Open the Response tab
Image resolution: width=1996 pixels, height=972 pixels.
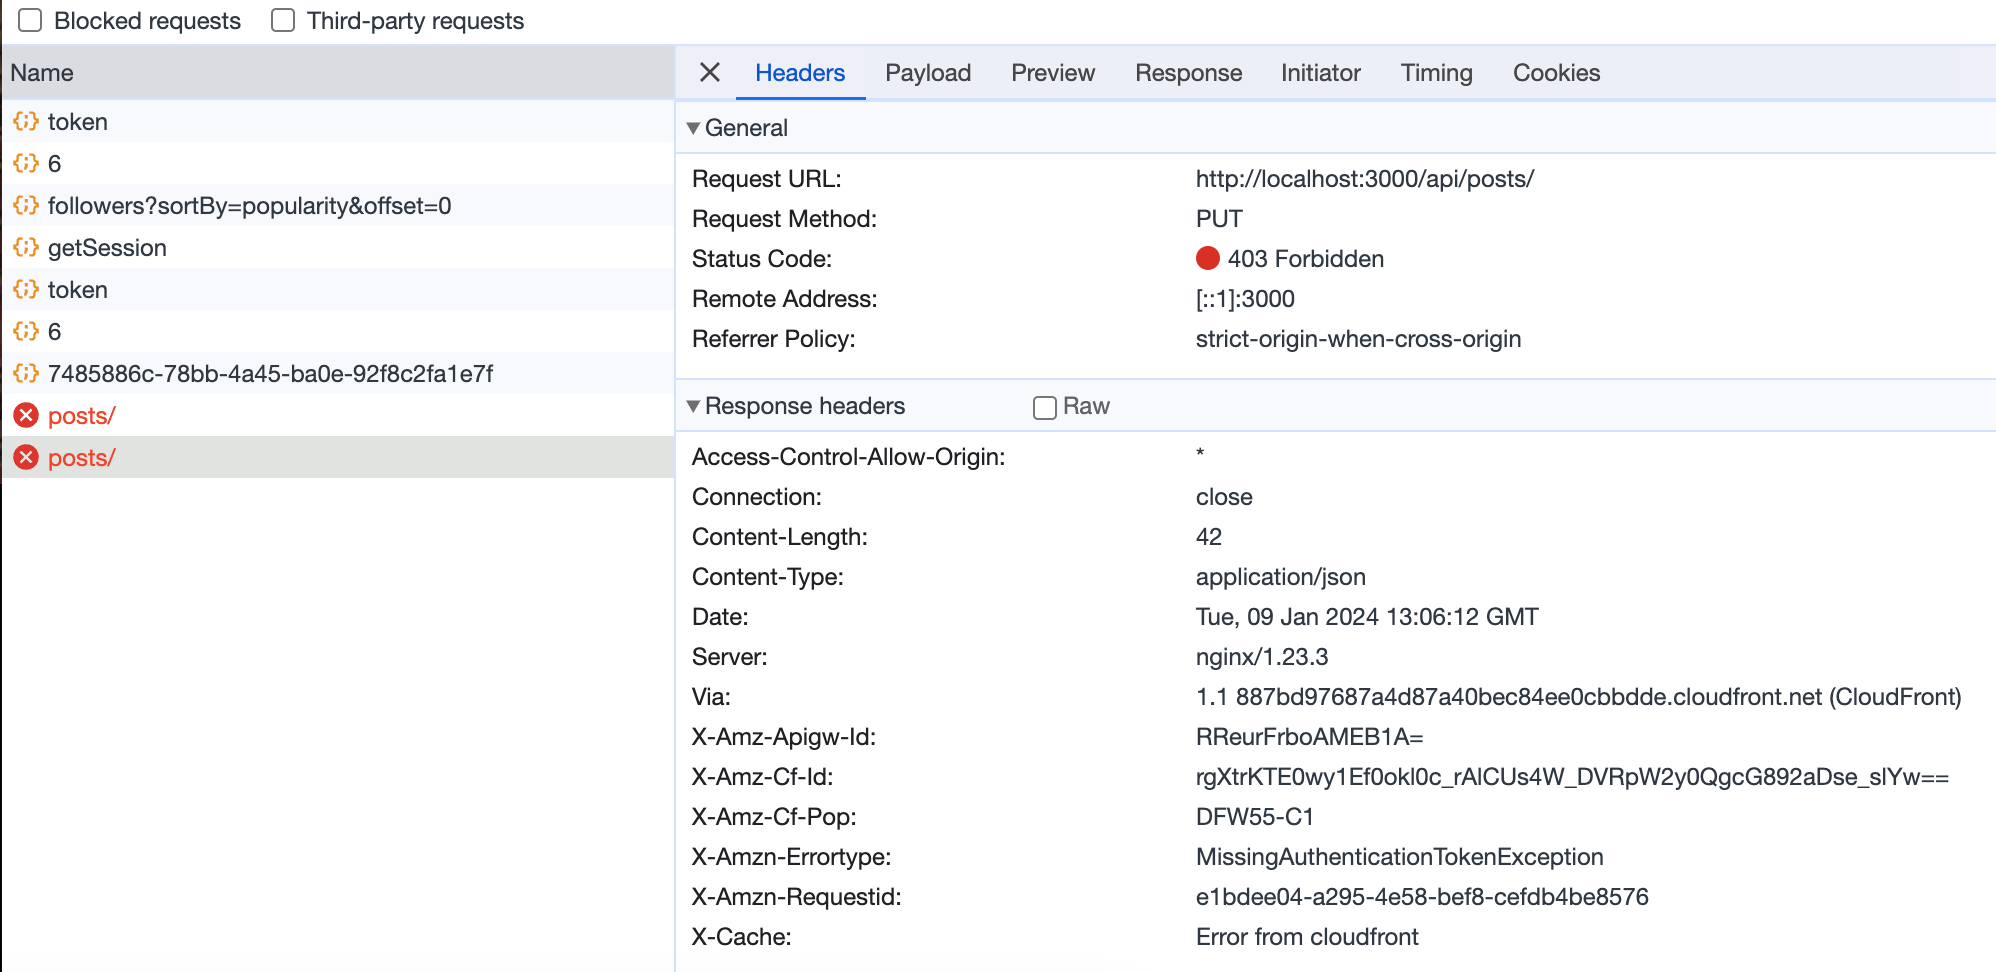pyautogui.click(x=1188, y=73)
